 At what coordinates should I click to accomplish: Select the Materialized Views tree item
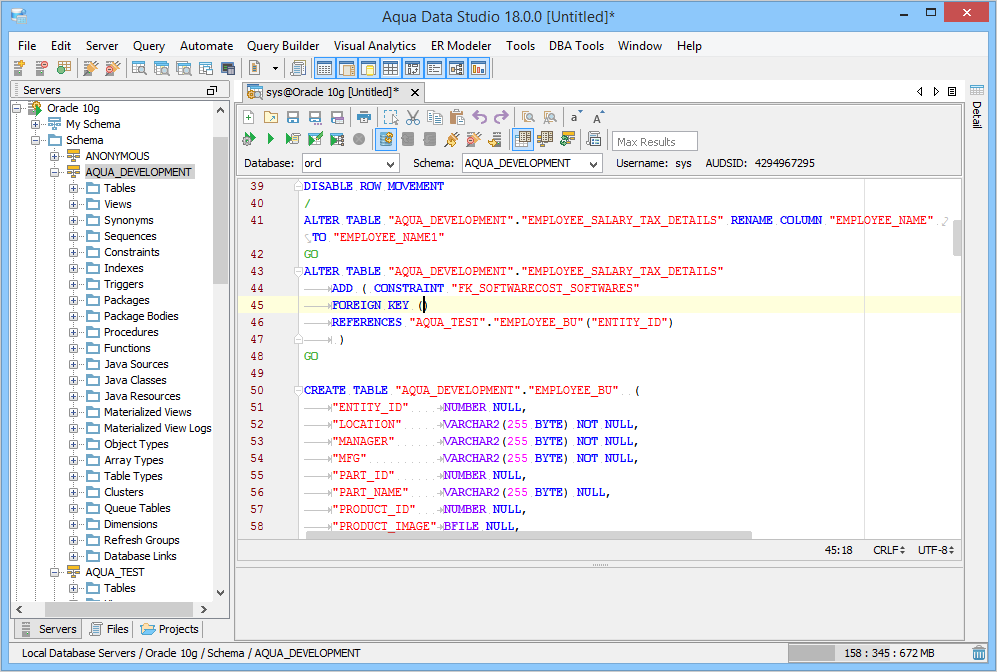(147, 412)
